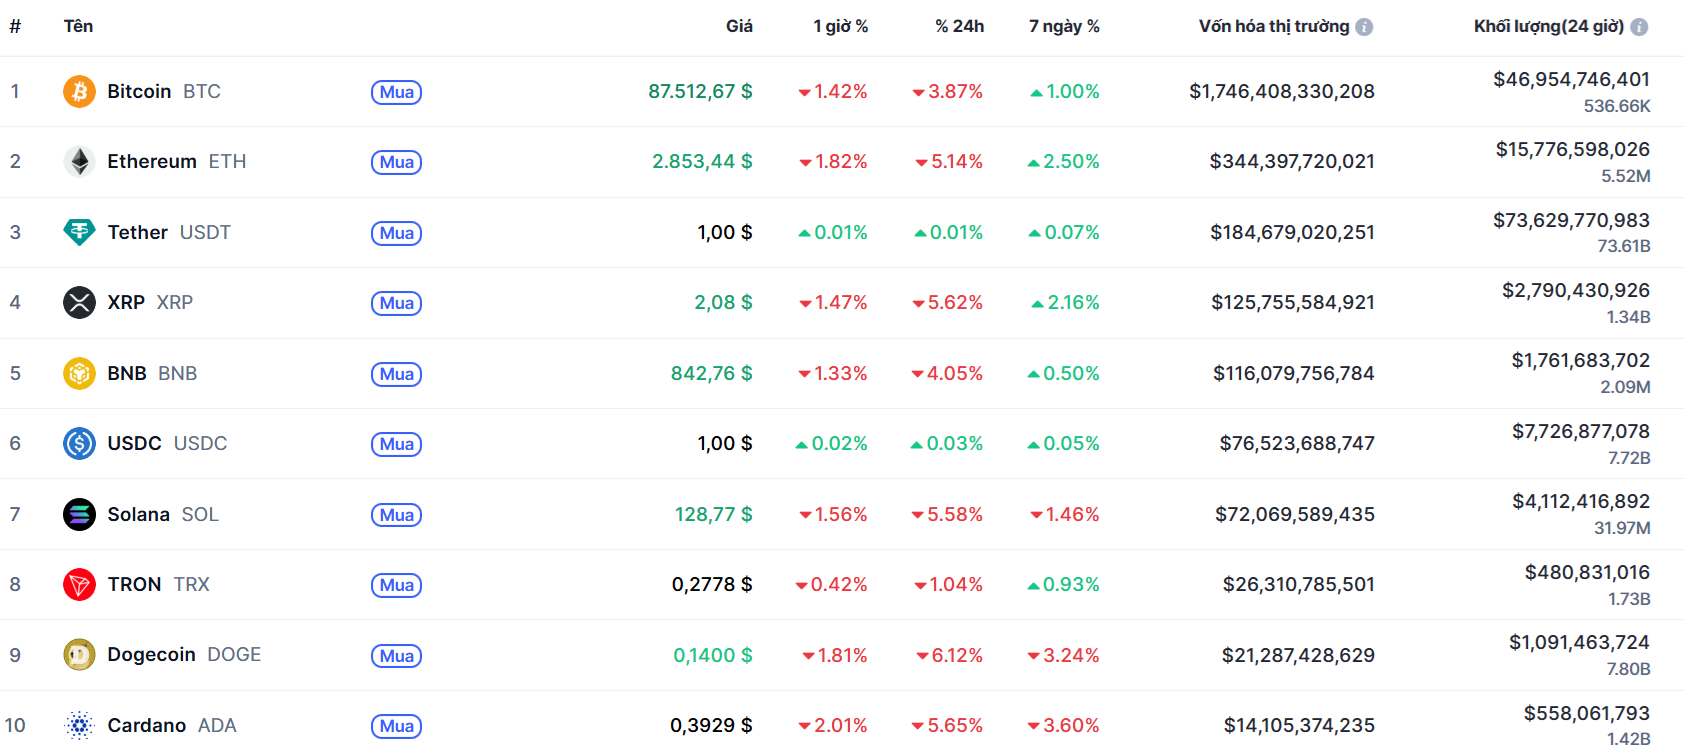The image size is (1684, 755).
Task: Sort by the 7 ngày % column header
Action: (1064, 27)
